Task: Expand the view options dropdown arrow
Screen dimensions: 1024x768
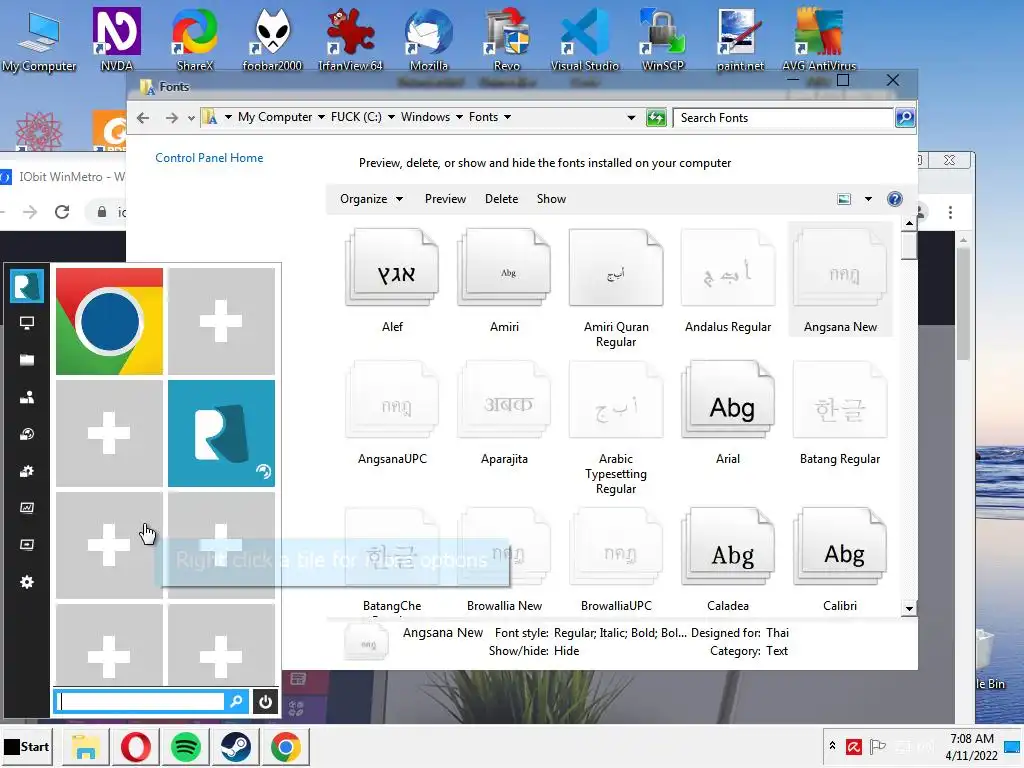Action: 869,199
